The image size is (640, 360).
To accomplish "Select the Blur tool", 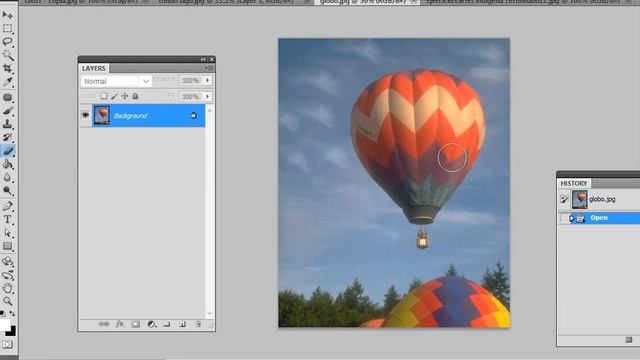I will 7,178.
